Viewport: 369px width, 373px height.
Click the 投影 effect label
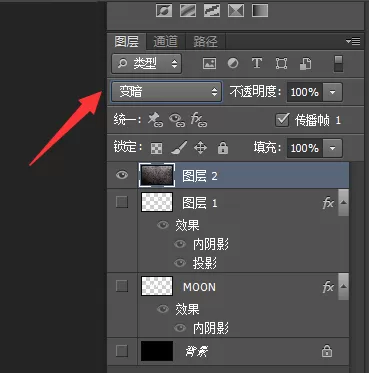pos(205,264)
